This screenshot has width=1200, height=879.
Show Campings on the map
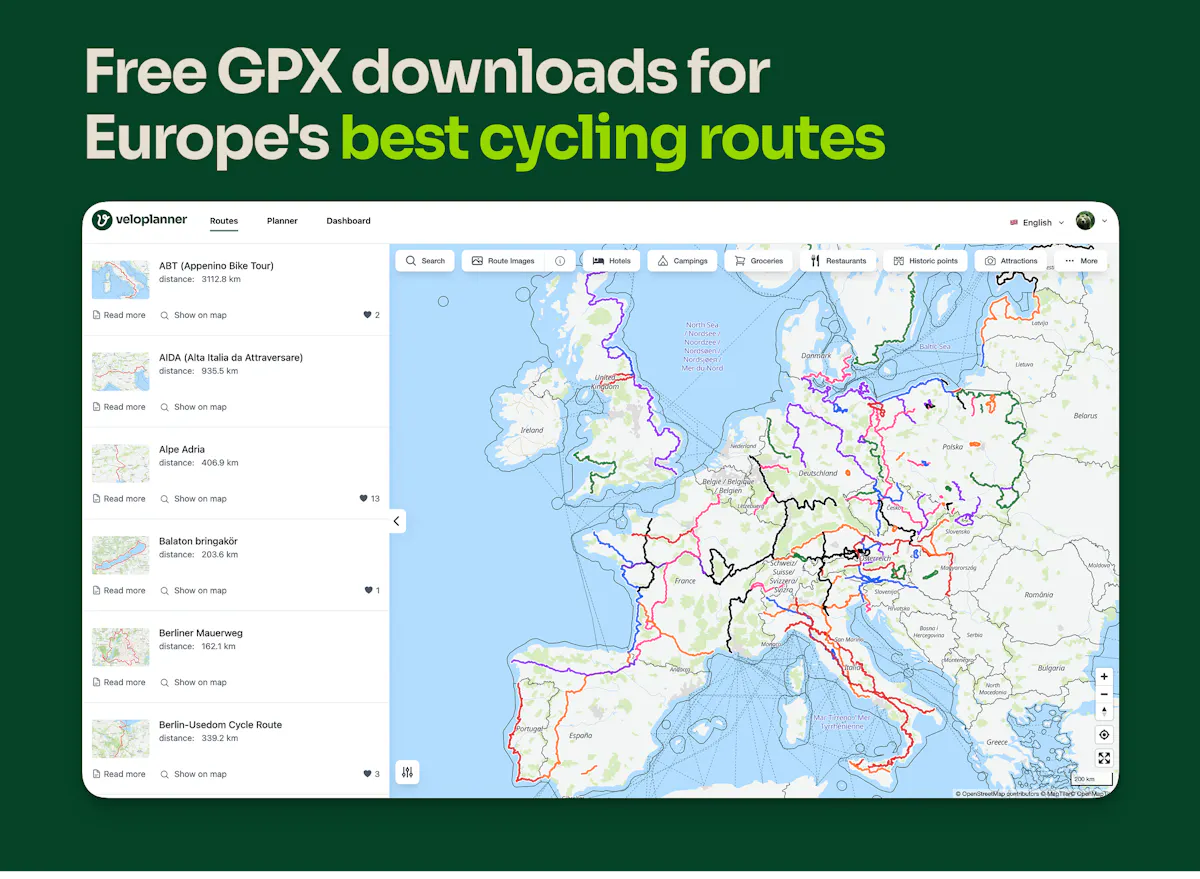pyautogui.click(x=682, y=261)
